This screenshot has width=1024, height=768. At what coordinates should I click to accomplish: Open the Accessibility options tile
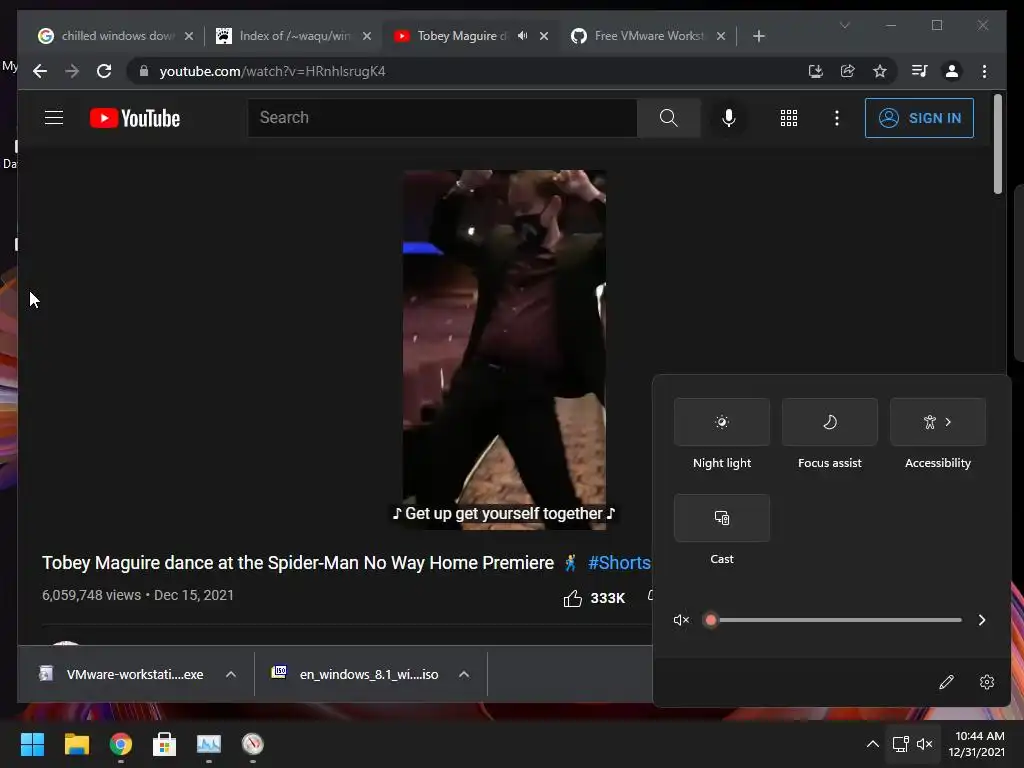[938, 422]
